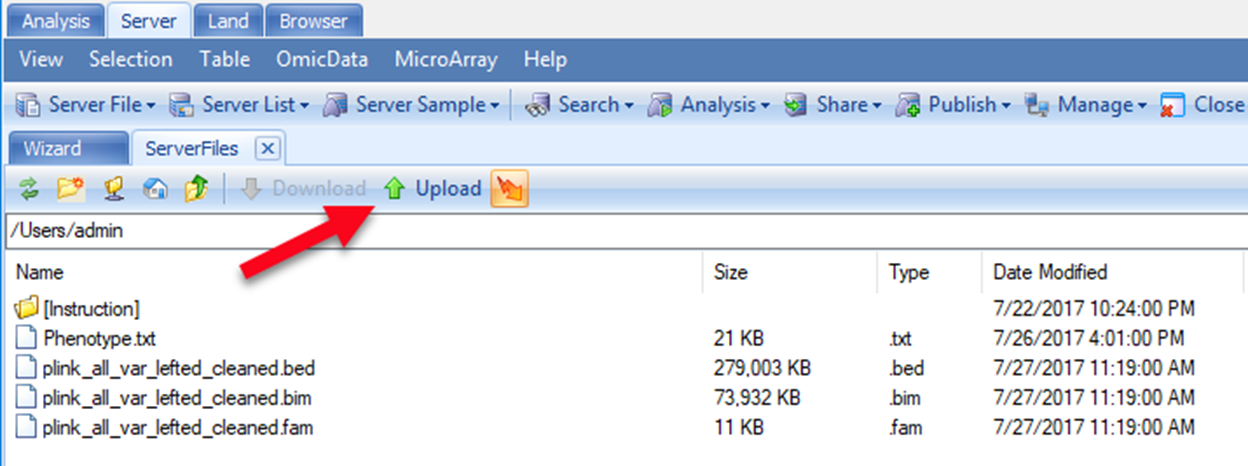The image size is (1248, 466).
Task: Click the /Users/admin path field
Action: 624,230
